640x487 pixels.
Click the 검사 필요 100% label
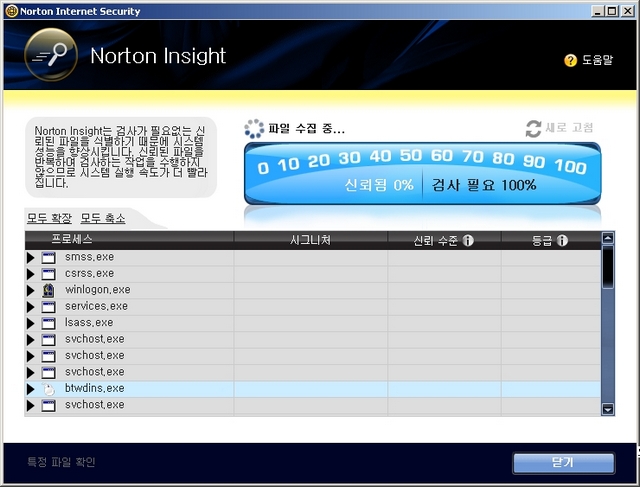point(484,185)
